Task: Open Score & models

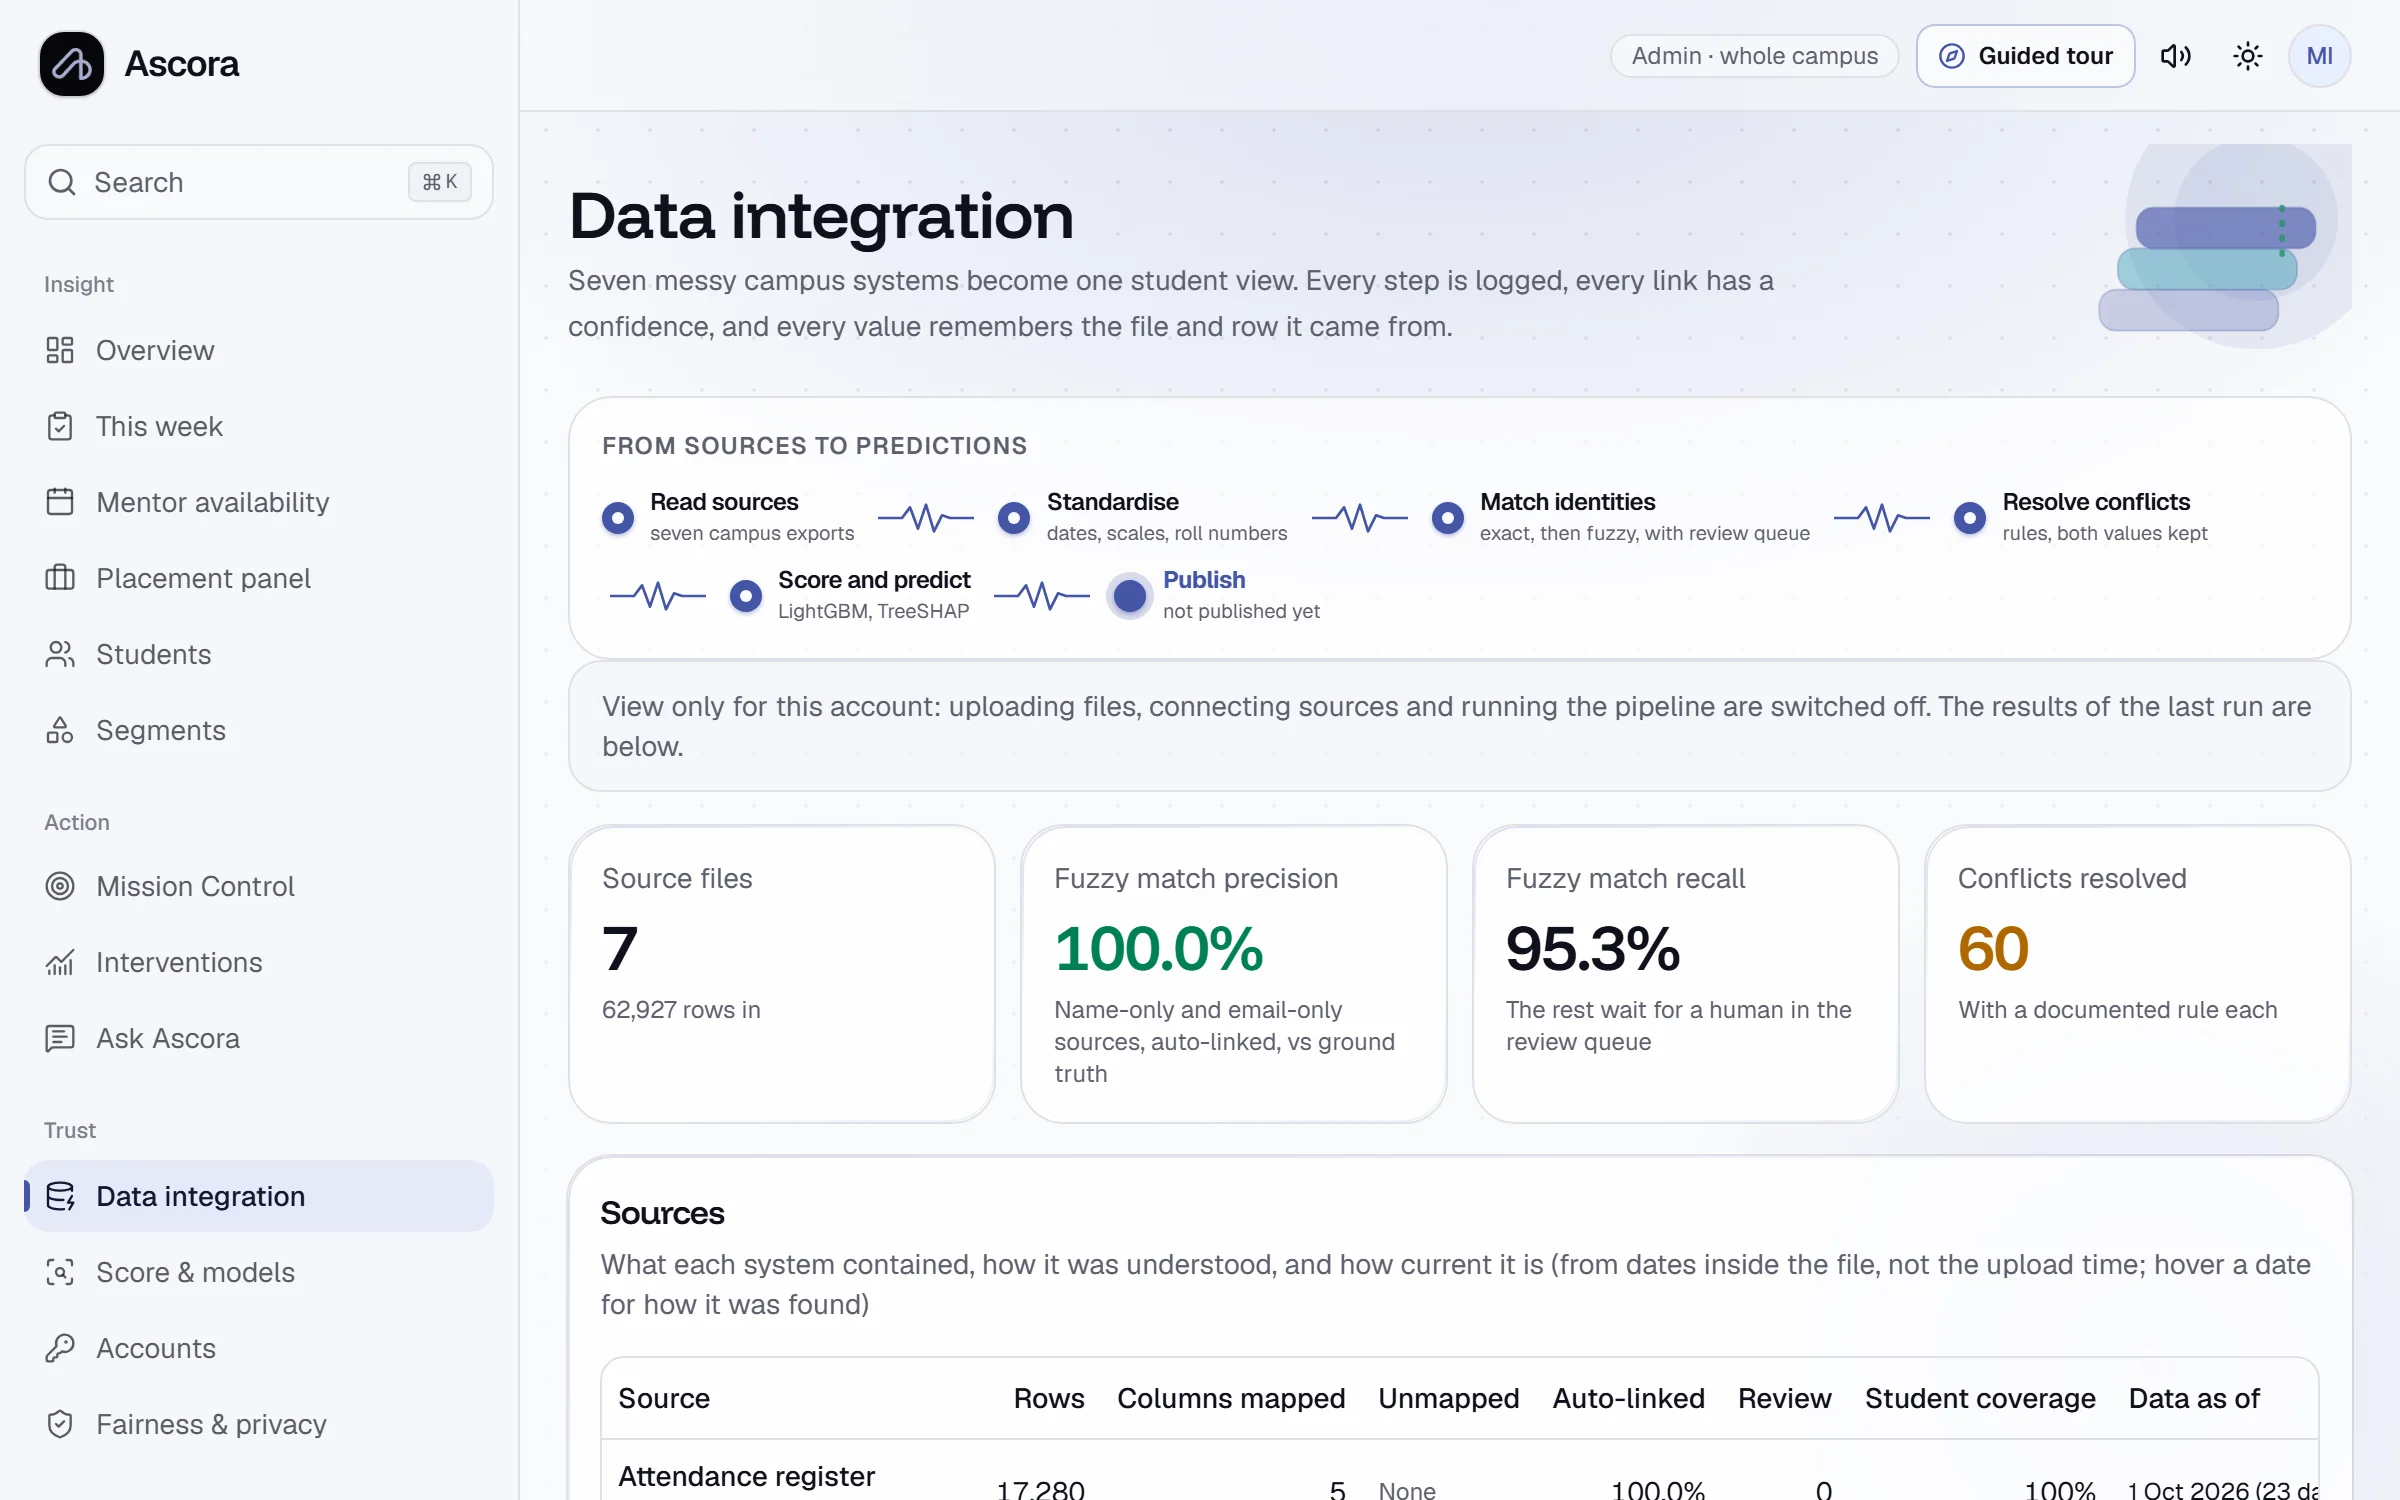Action: point(259,1272)
